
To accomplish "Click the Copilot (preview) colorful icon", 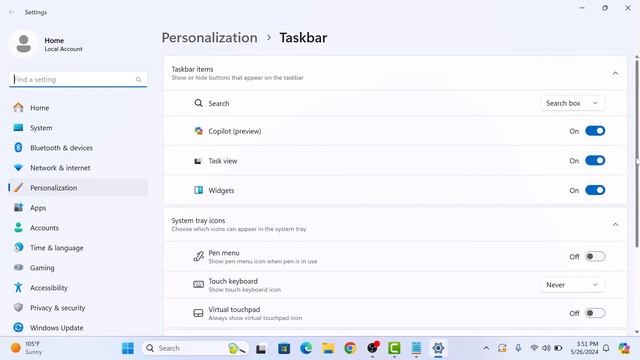I will pyautogui.click(x=198, y=131).
